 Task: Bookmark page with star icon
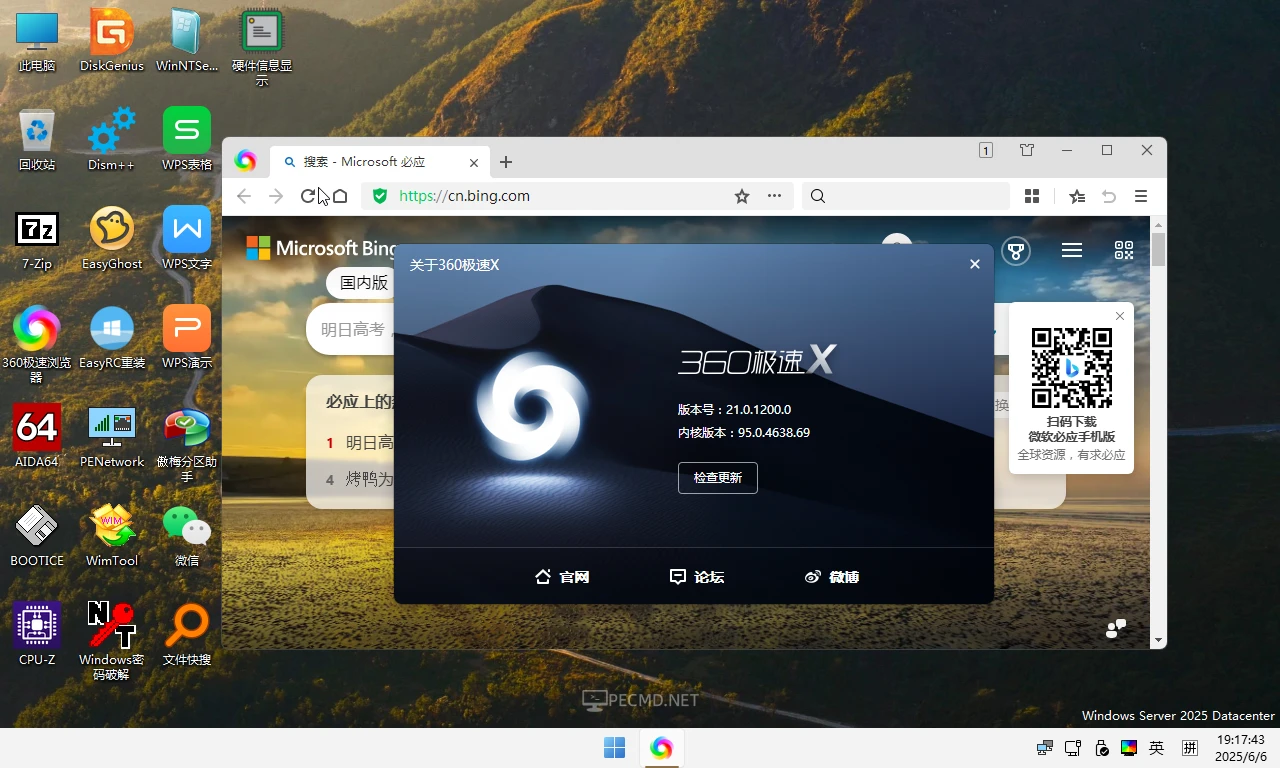pyautogui.click(x=742, y=196)
